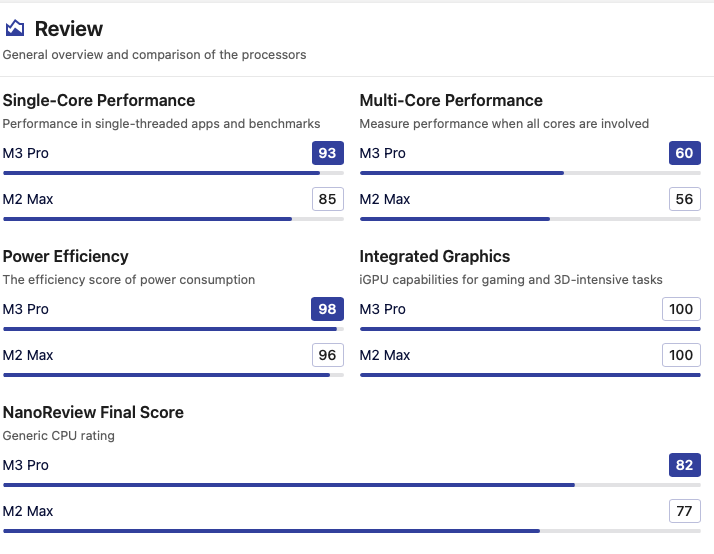Click M2 Max final score badge 77
Viewport: 714px width, 554px height.
[684, 511]
